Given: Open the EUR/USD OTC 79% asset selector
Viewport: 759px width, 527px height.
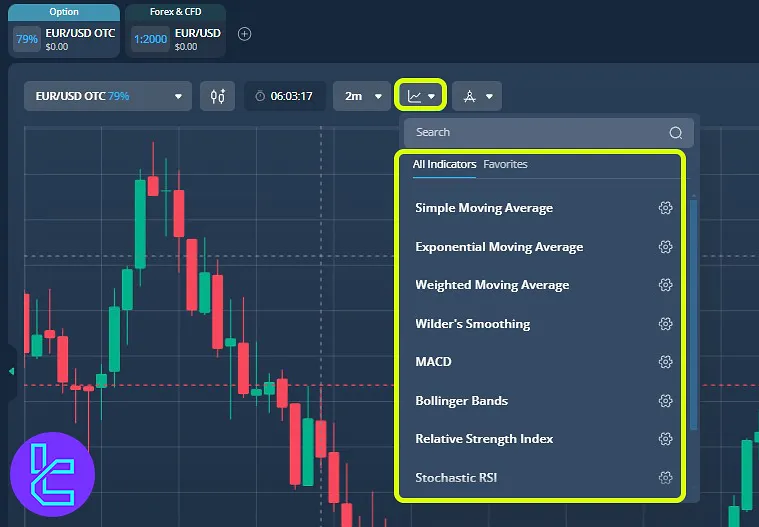Looking at the screenshot, I should point(108,96).
